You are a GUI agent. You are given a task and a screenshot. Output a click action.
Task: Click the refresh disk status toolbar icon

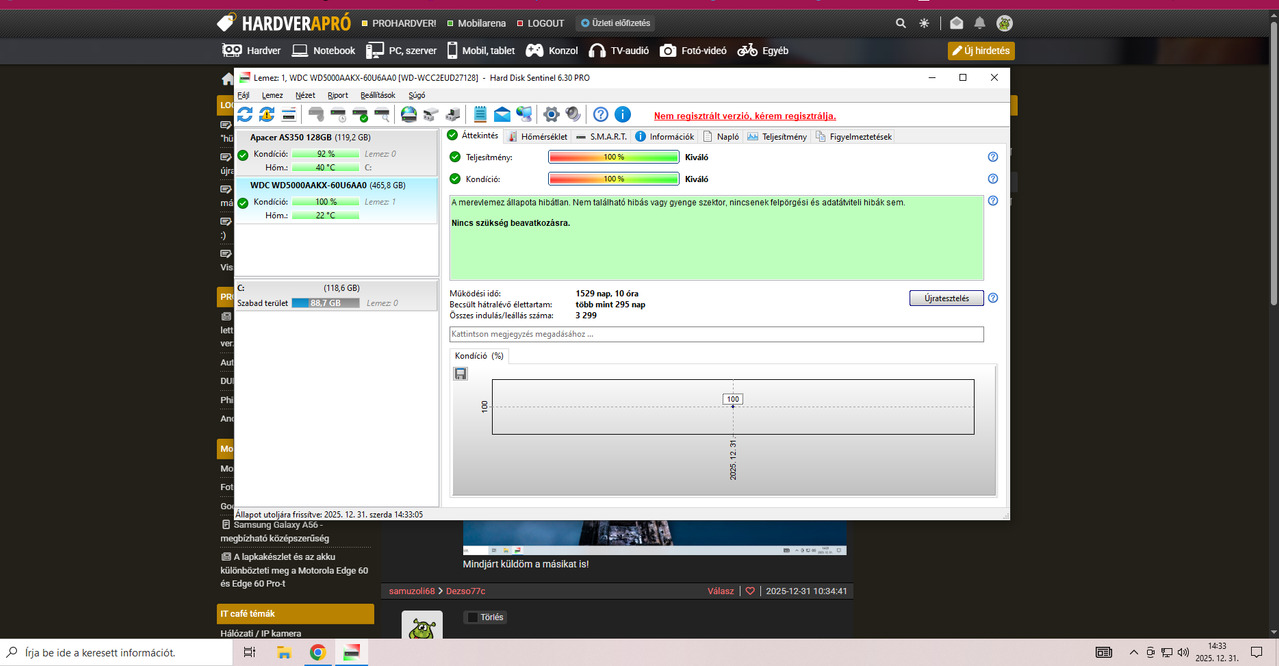[x=245, y=115]
